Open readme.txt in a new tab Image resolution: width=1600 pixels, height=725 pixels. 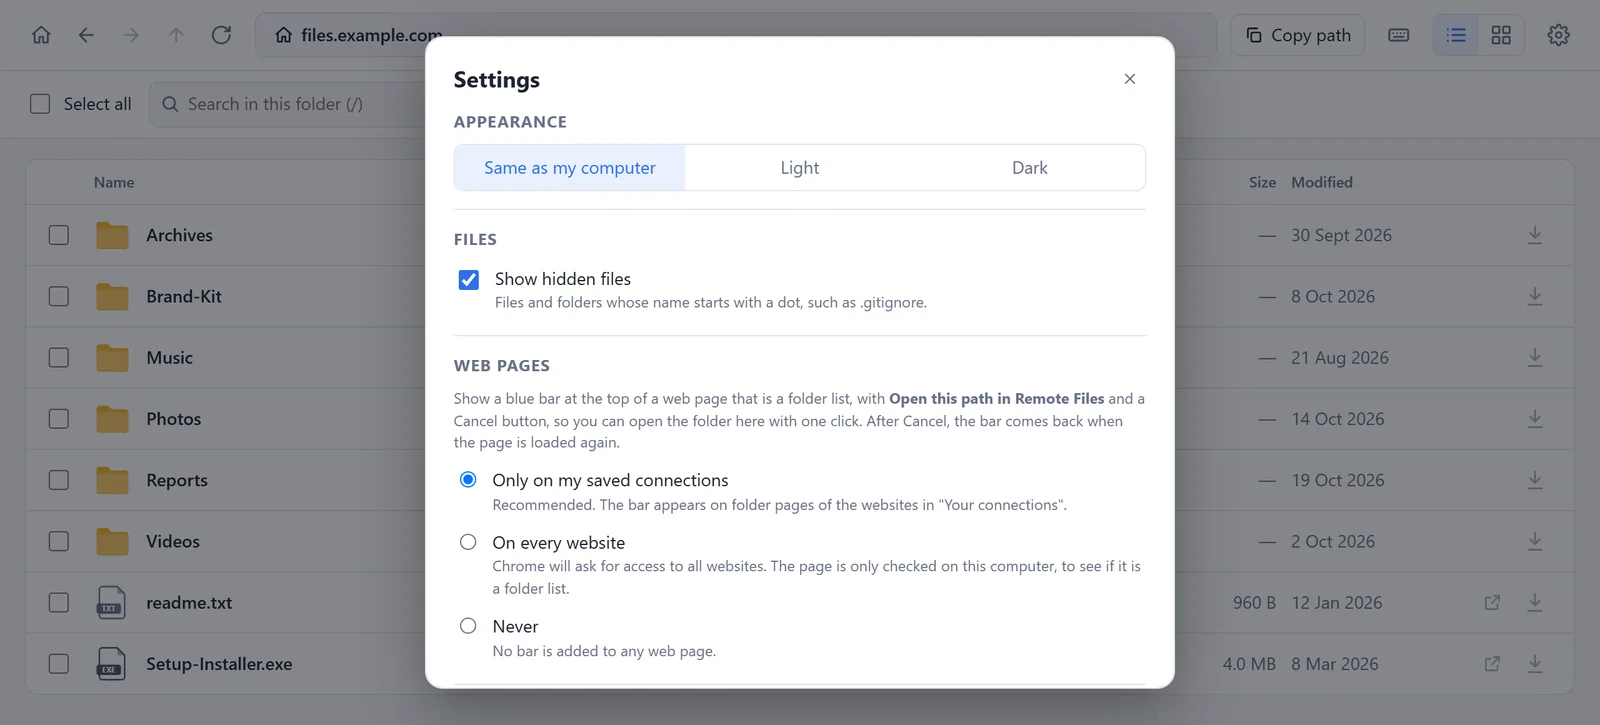pos(1492,603)
